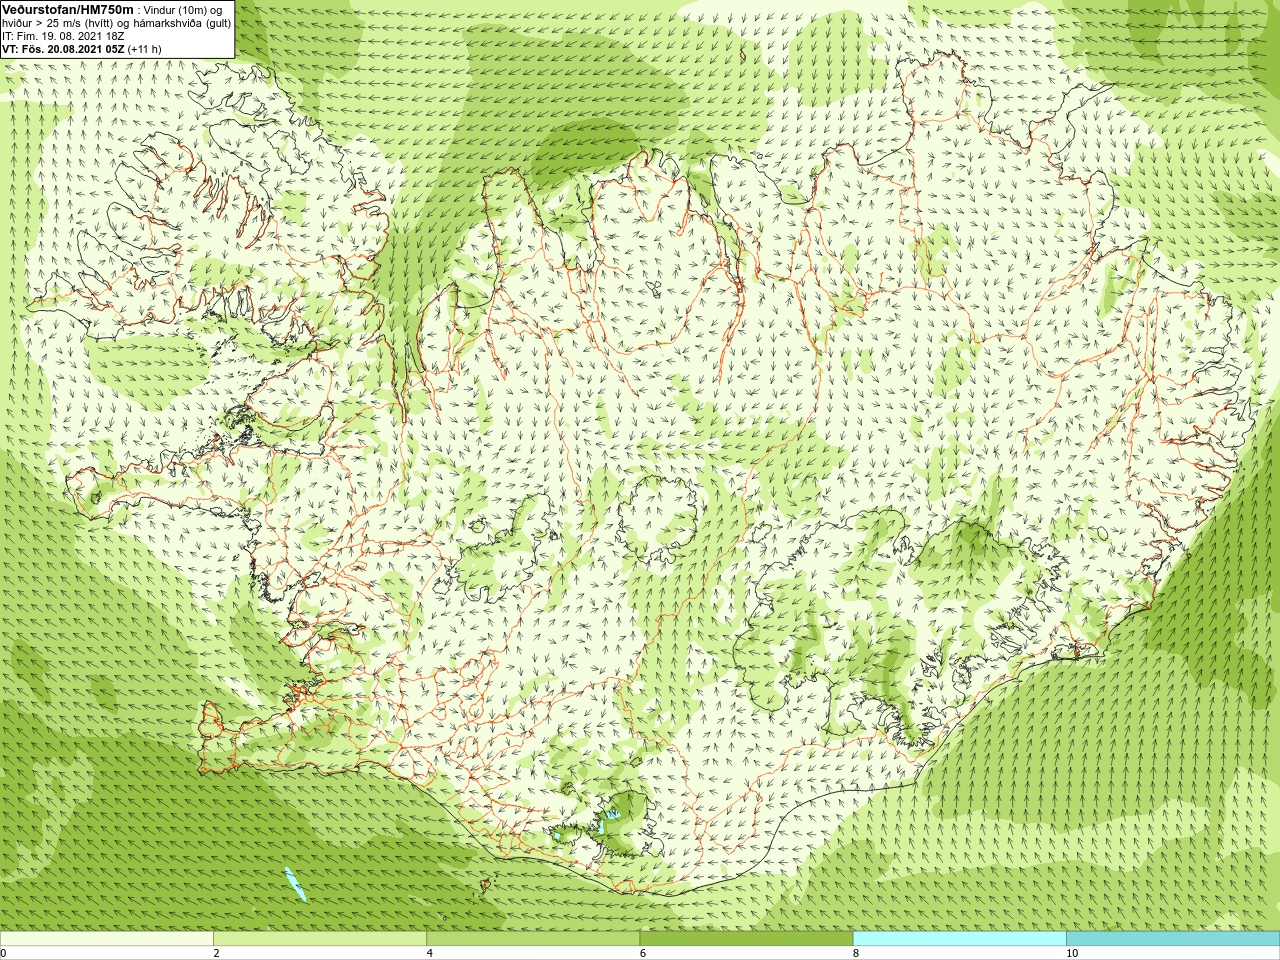Click the Veðurstofan/HM750m title text
The width and height of the screenshot is (1280, 960).
67,9
